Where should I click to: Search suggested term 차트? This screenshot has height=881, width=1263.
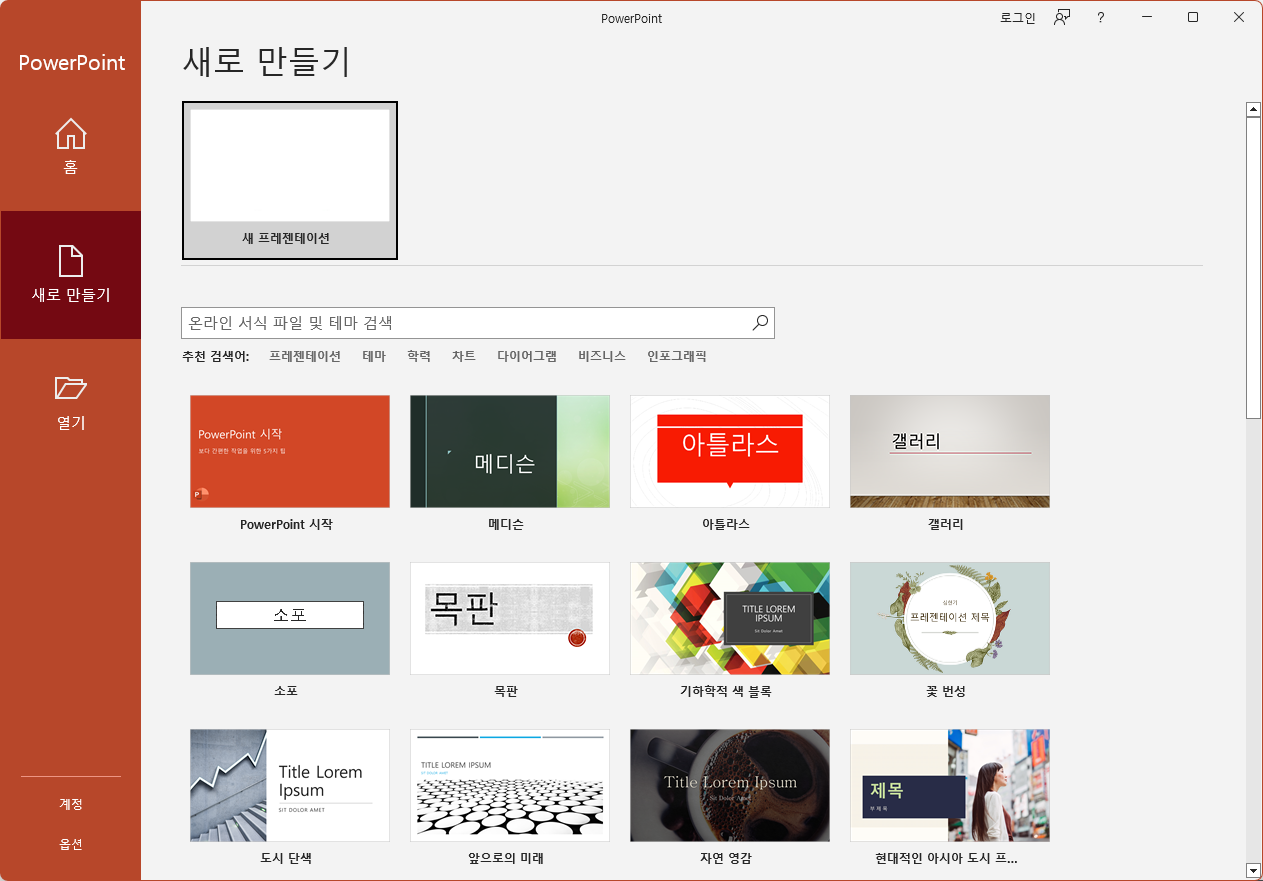pyautogui.click(x=464, y=356)
